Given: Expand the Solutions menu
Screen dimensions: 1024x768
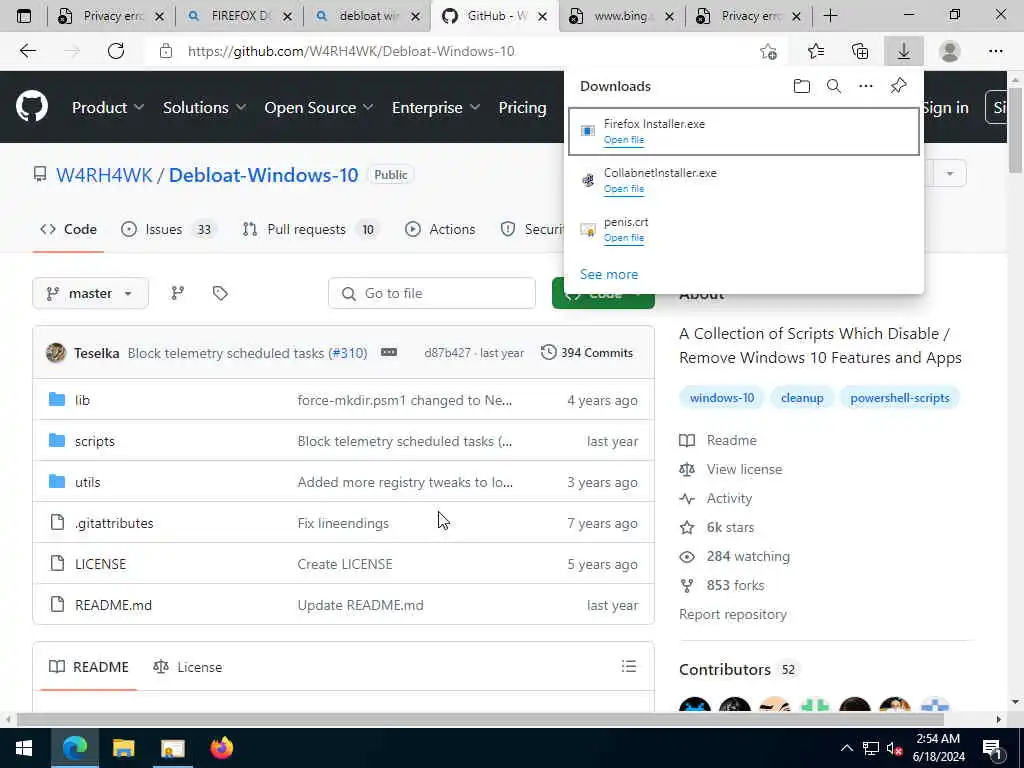Looking at the screenshot, I should point(204,107).
